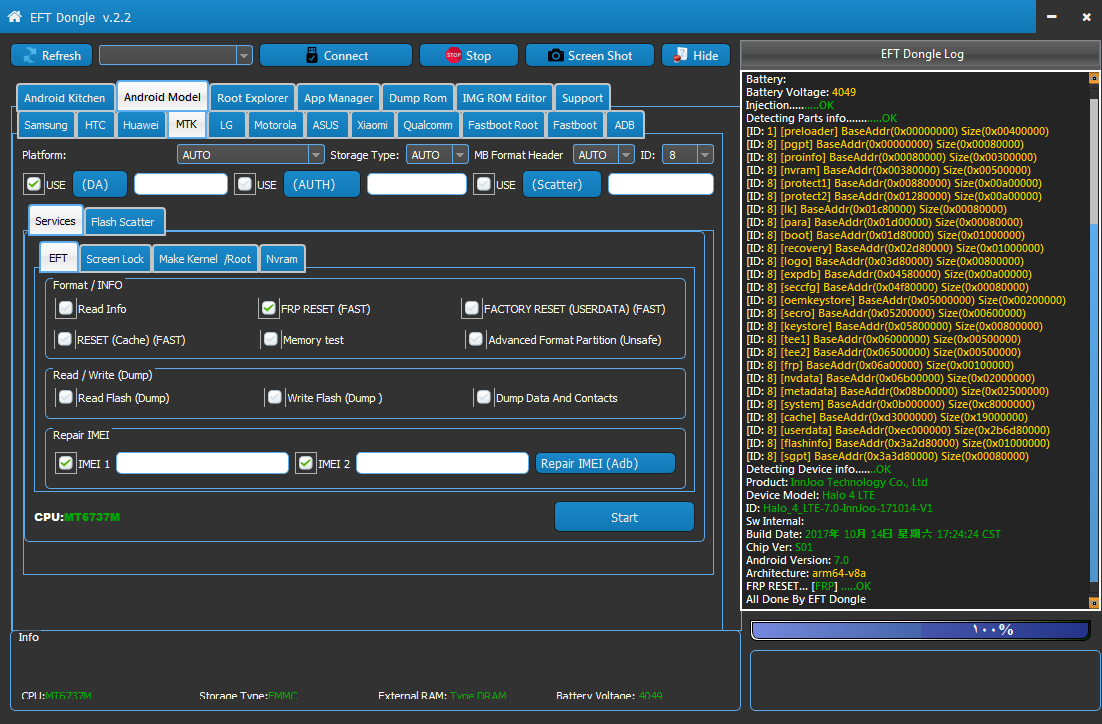This screenshot has width=1102, height=724.
Task: Click the Connect button
Action: pos(336,56)
